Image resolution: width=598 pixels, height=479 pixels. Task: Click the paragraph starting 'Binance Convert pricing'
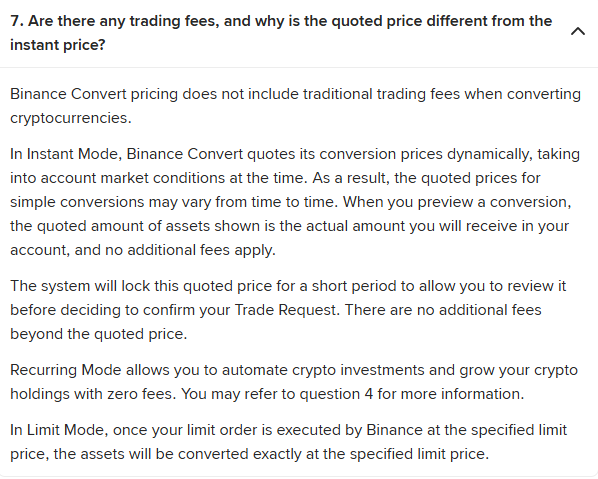[x=296, y=106]
